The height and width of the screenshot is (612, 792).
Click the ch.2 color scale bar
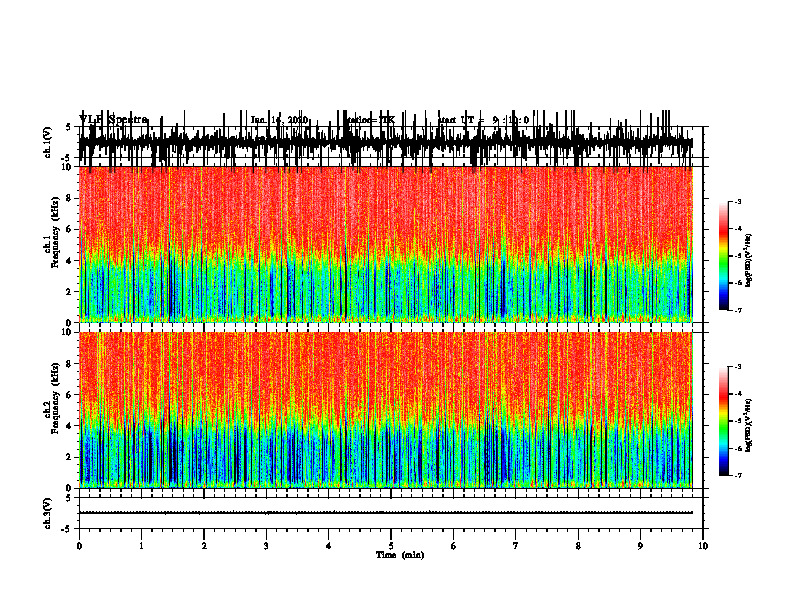(x=724, y=421)
